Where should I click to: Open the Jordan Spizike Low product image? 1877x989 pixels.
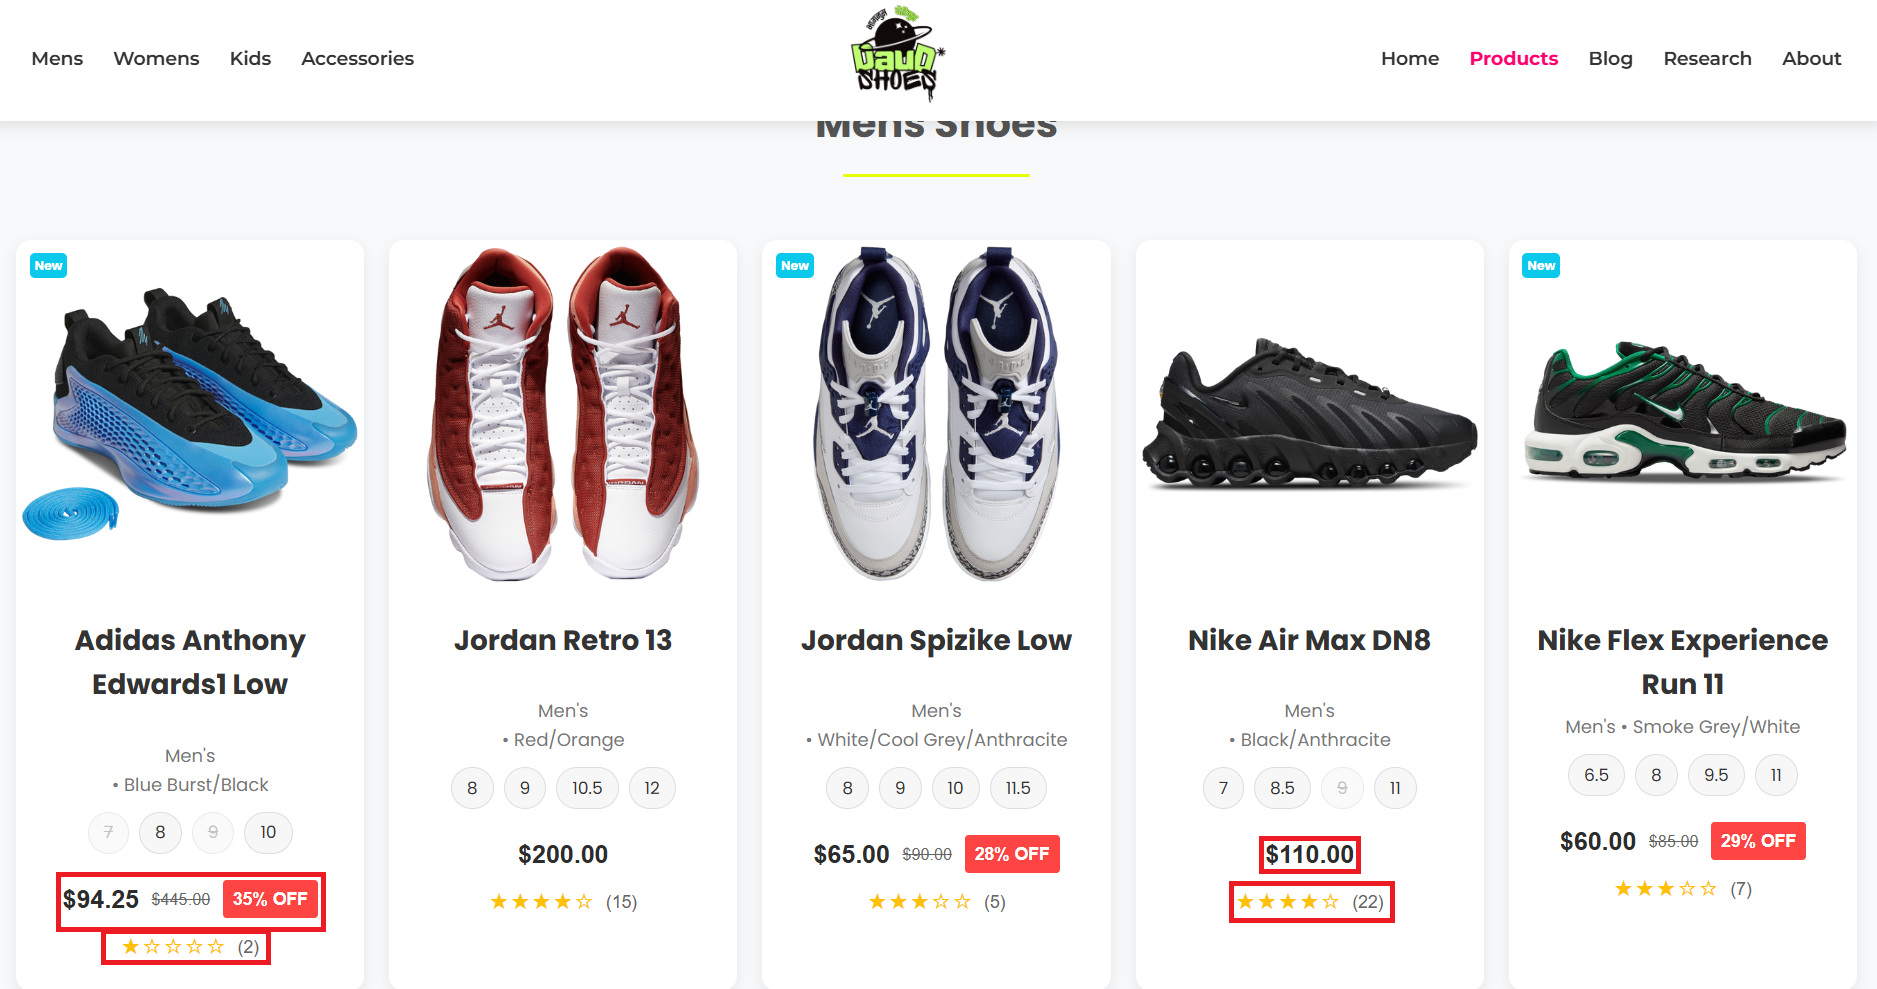pyautogui.click(x=936, y=413)
